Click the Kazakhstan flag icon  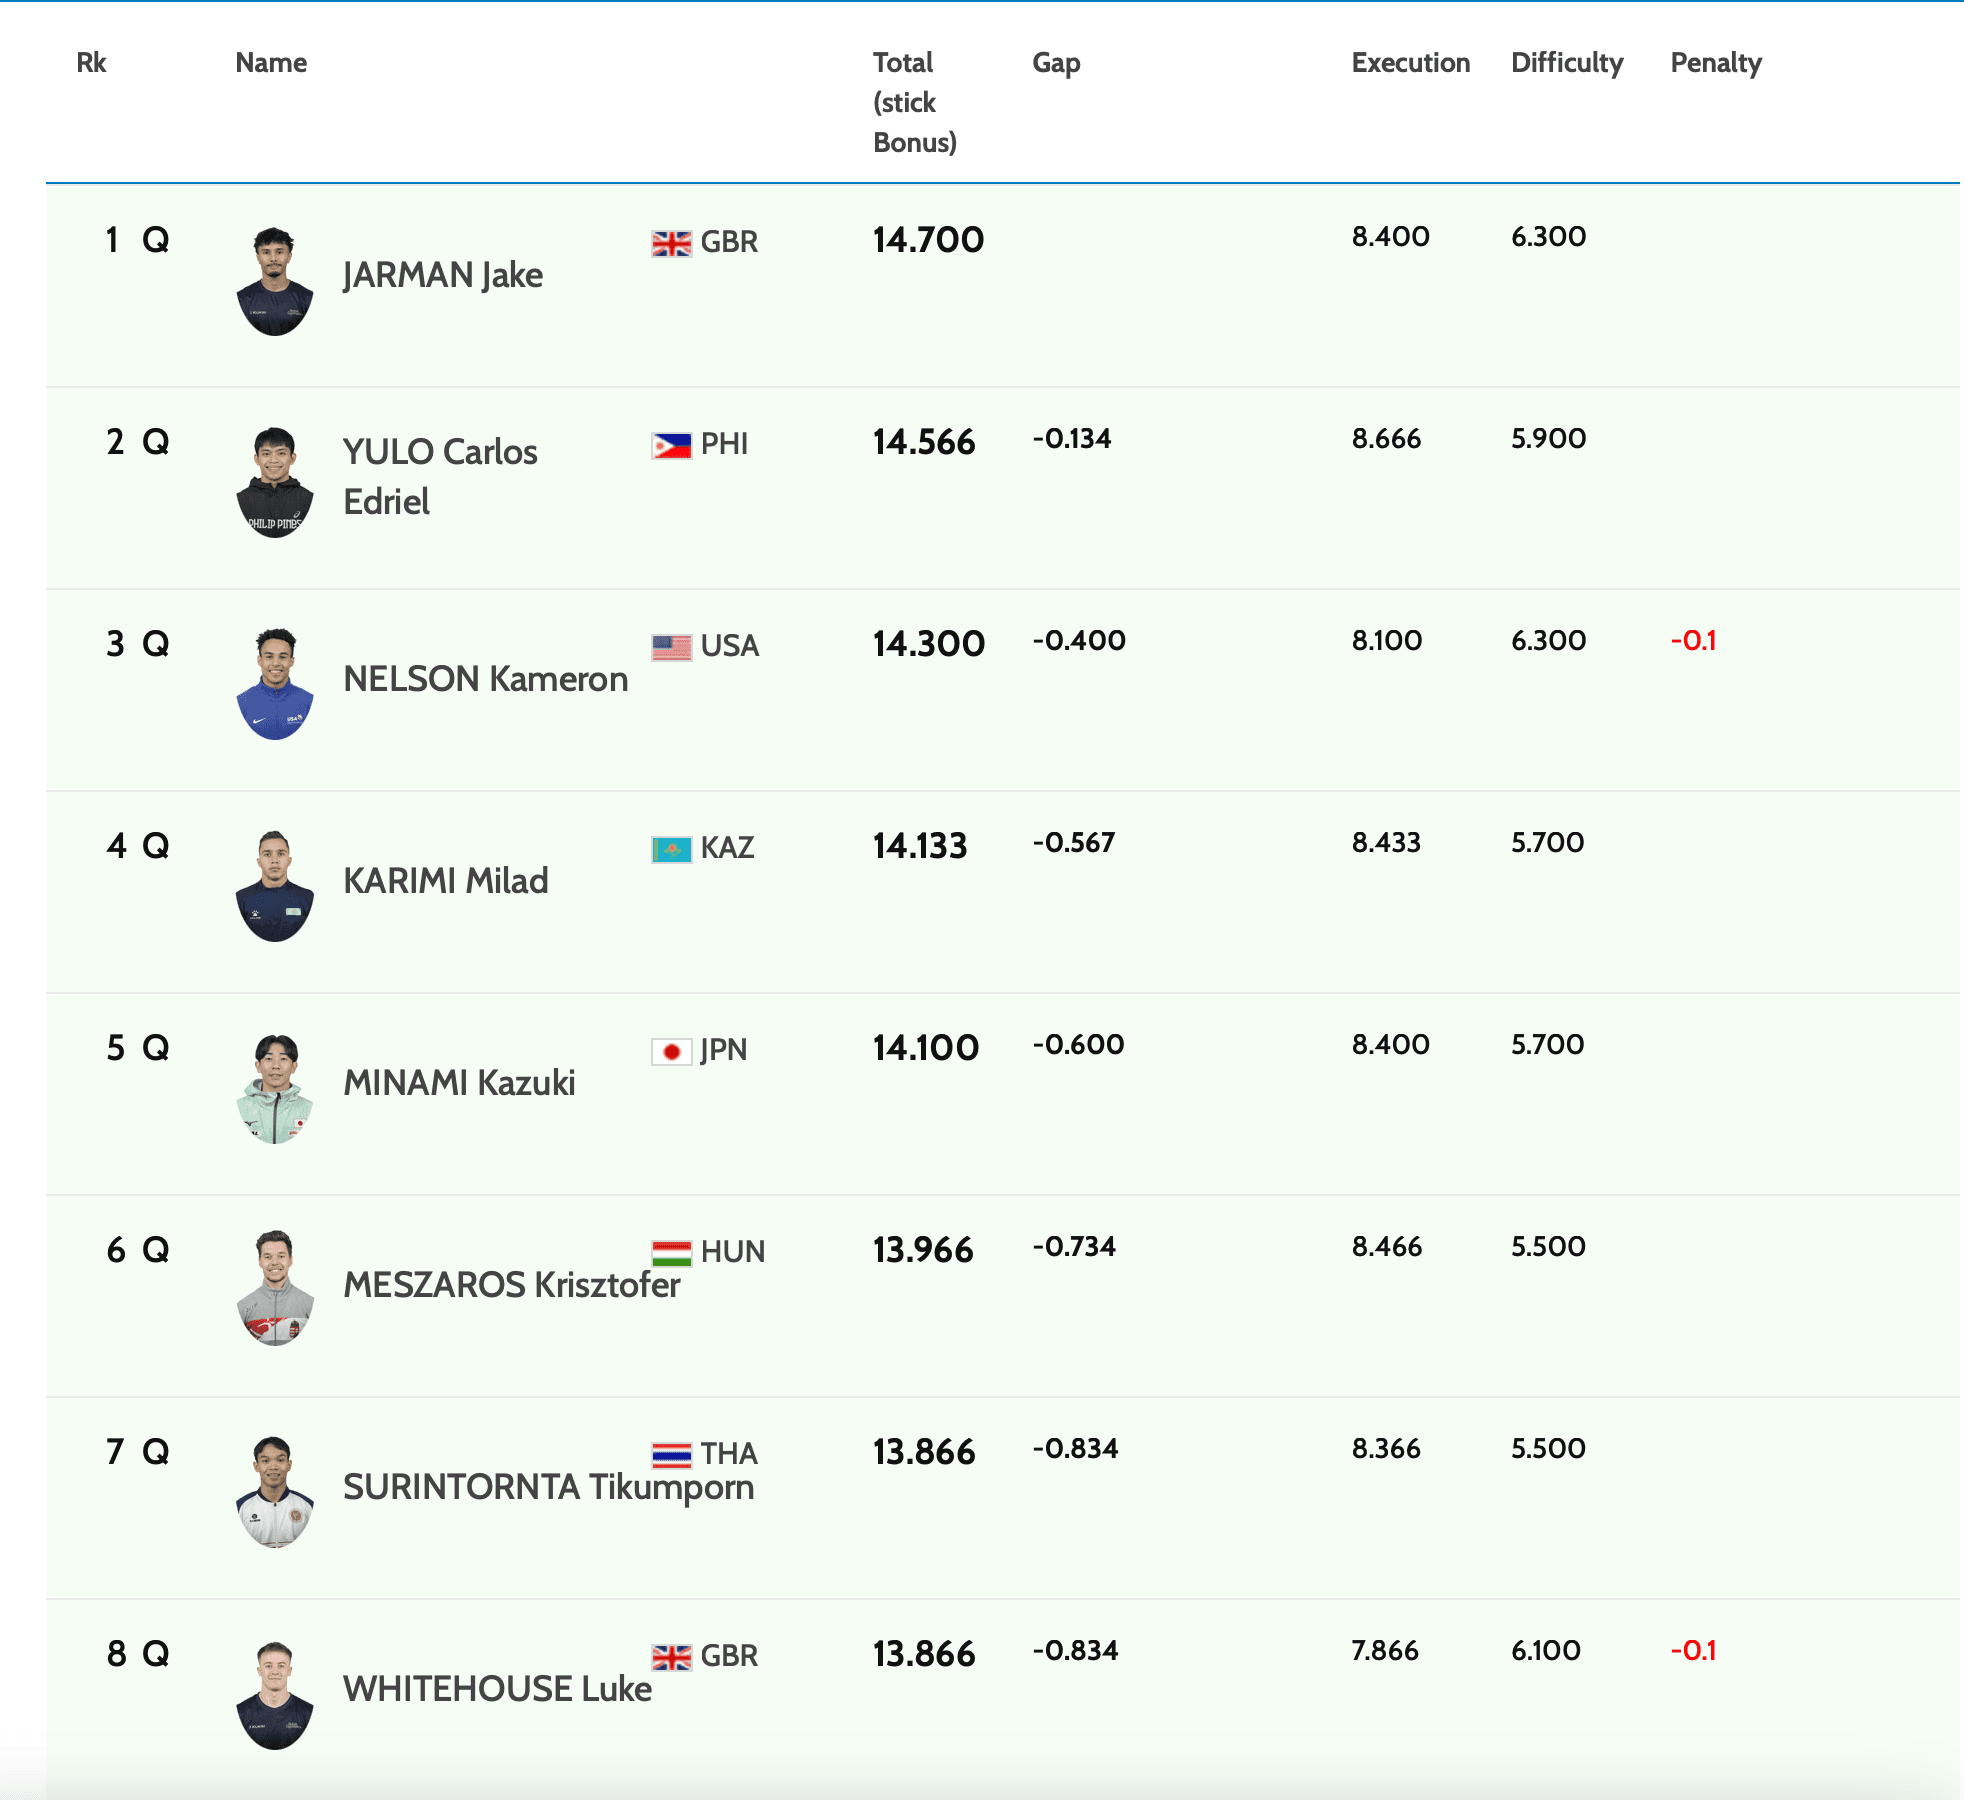[x=671, y=849]
